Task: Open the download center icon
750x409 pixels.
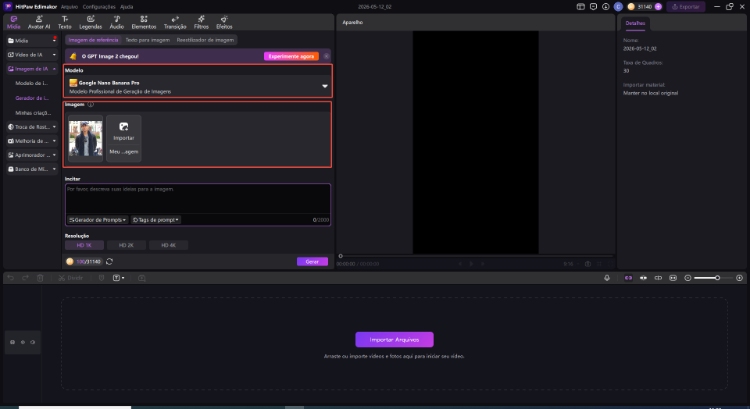Action: pos(606,7)
